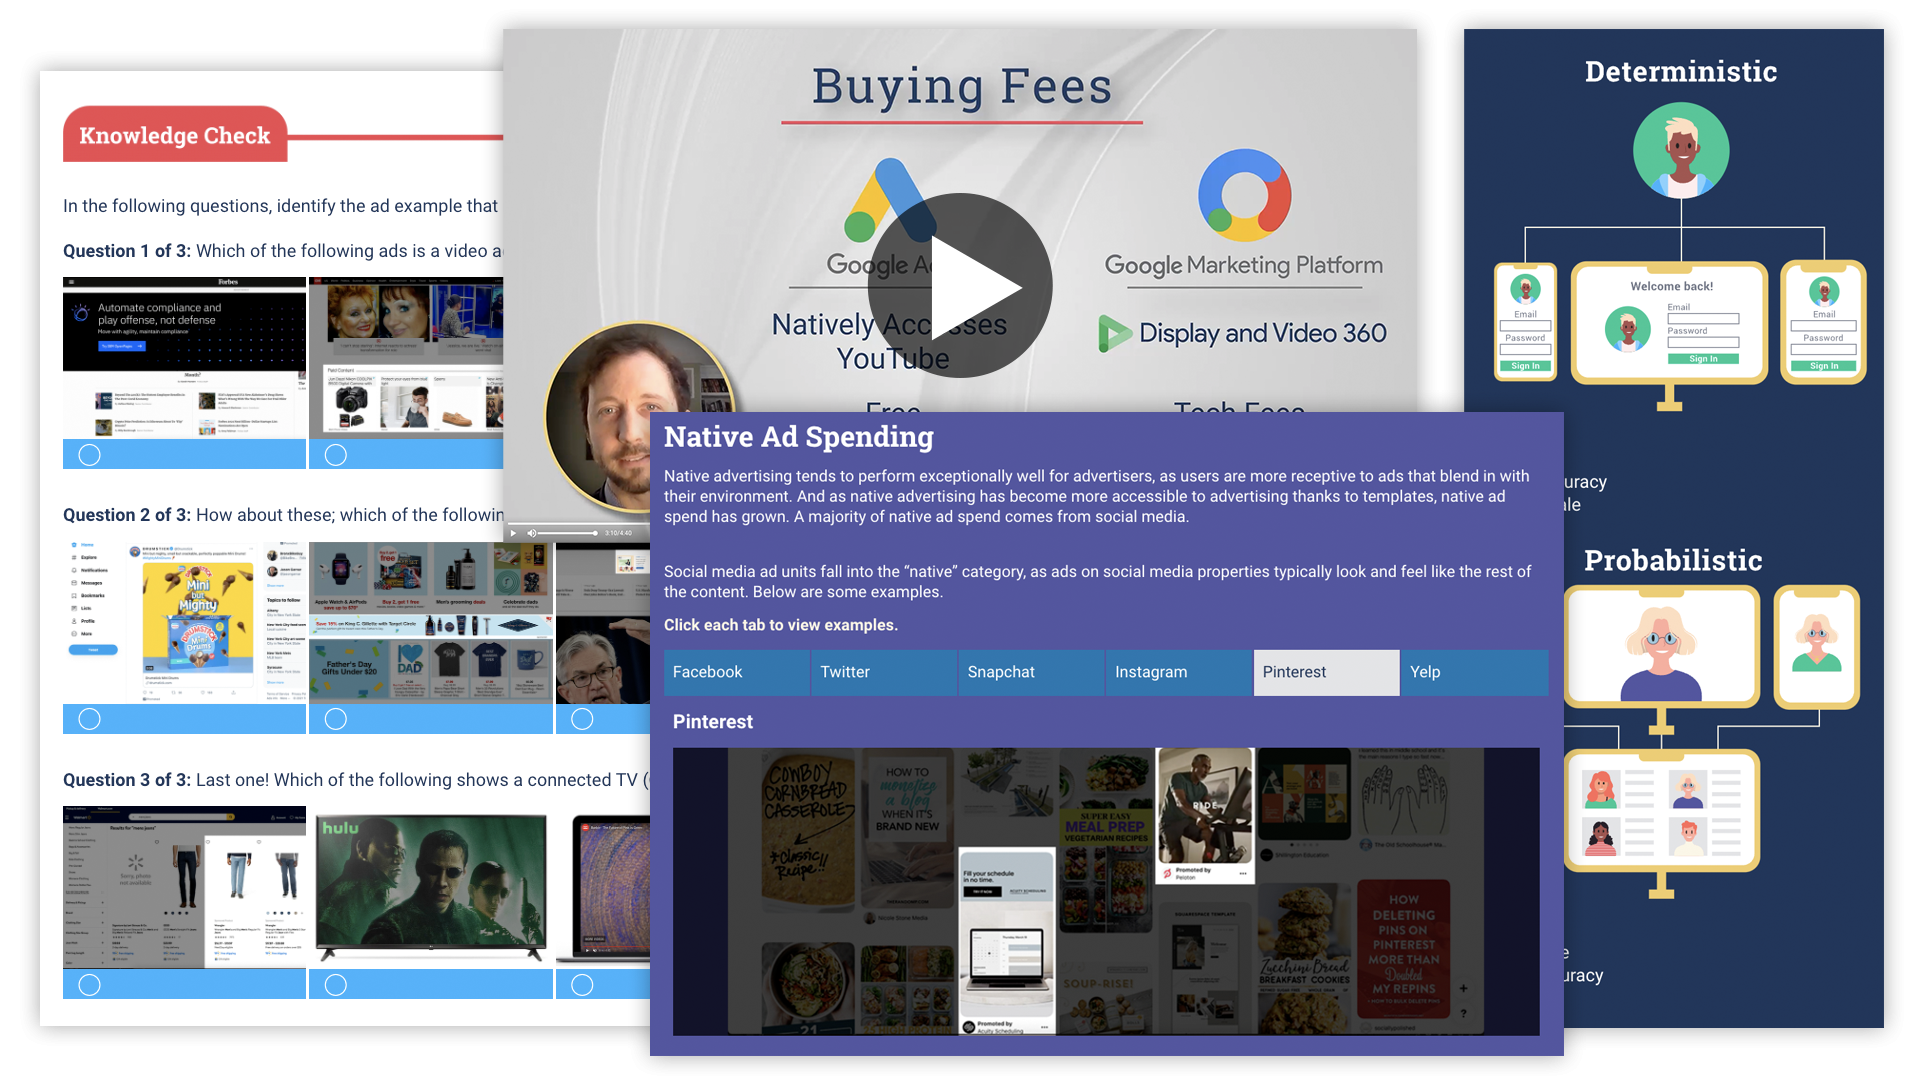1920x1080 pixels.
Task: Click the Pinterest heading above the pin board
Action: click(x=713, y=722)
